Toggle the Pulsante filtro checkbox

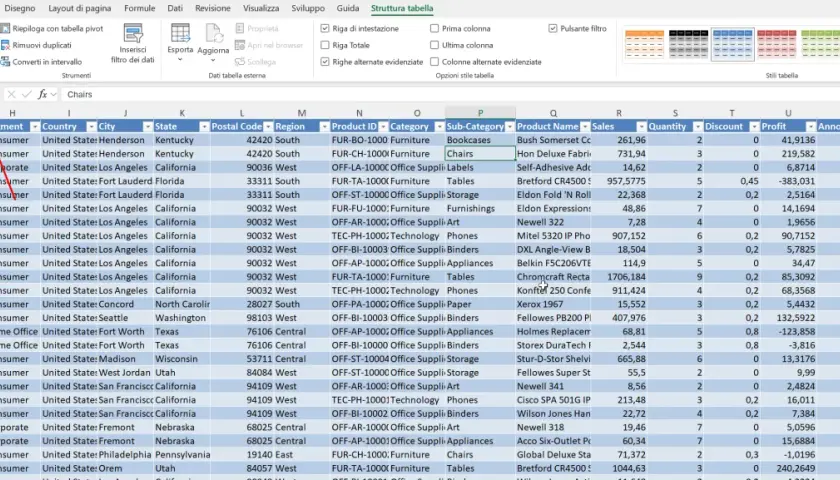coord(553,28)
